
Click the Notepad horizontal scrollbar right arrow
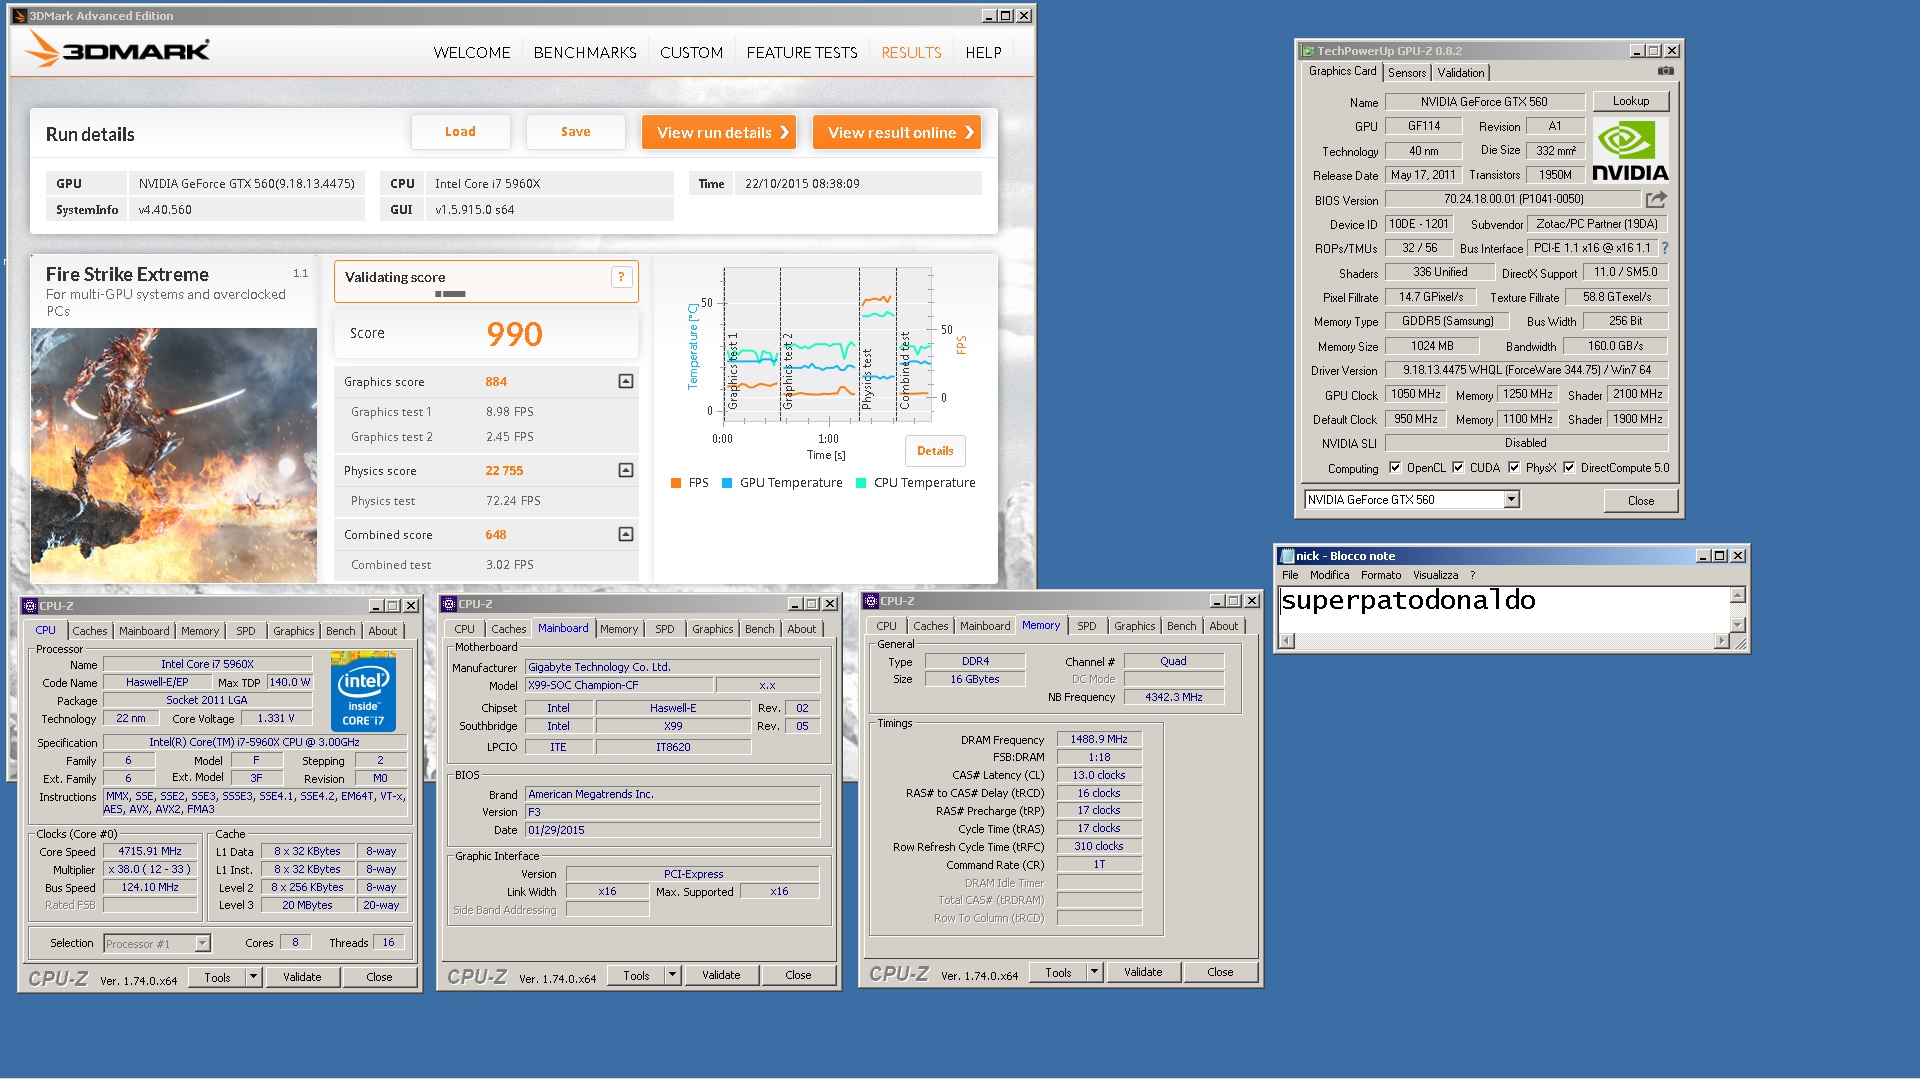coord(1721,641)
